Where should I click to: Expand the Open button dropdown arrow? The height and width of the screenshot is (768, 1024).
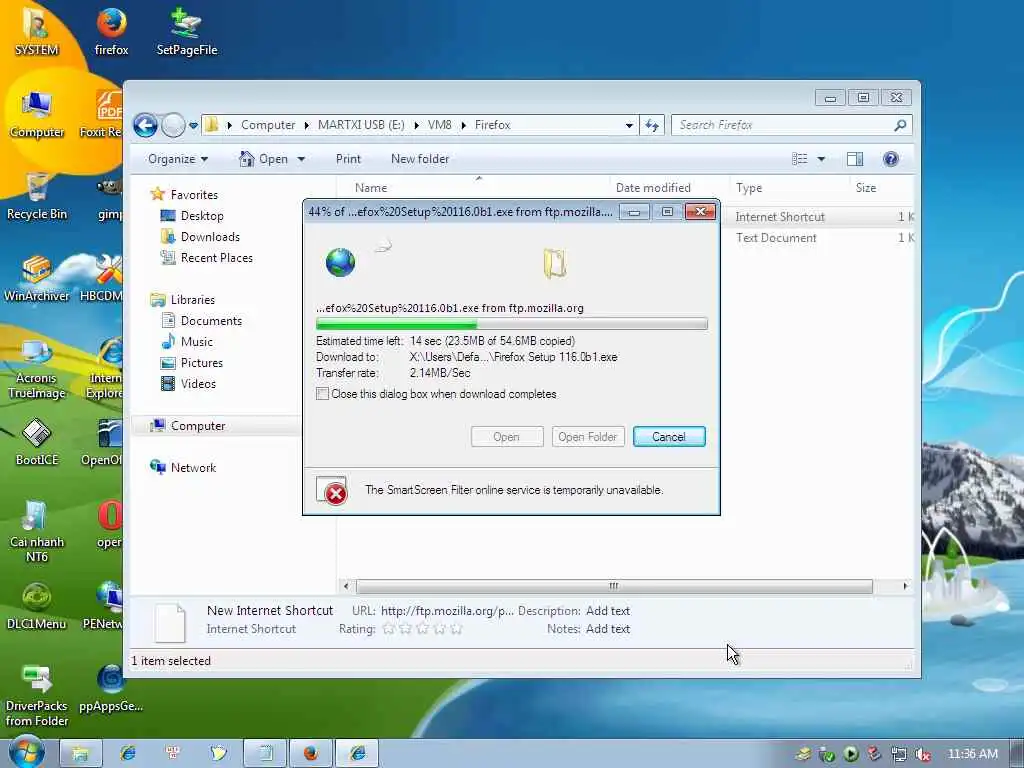pos(301,159)
